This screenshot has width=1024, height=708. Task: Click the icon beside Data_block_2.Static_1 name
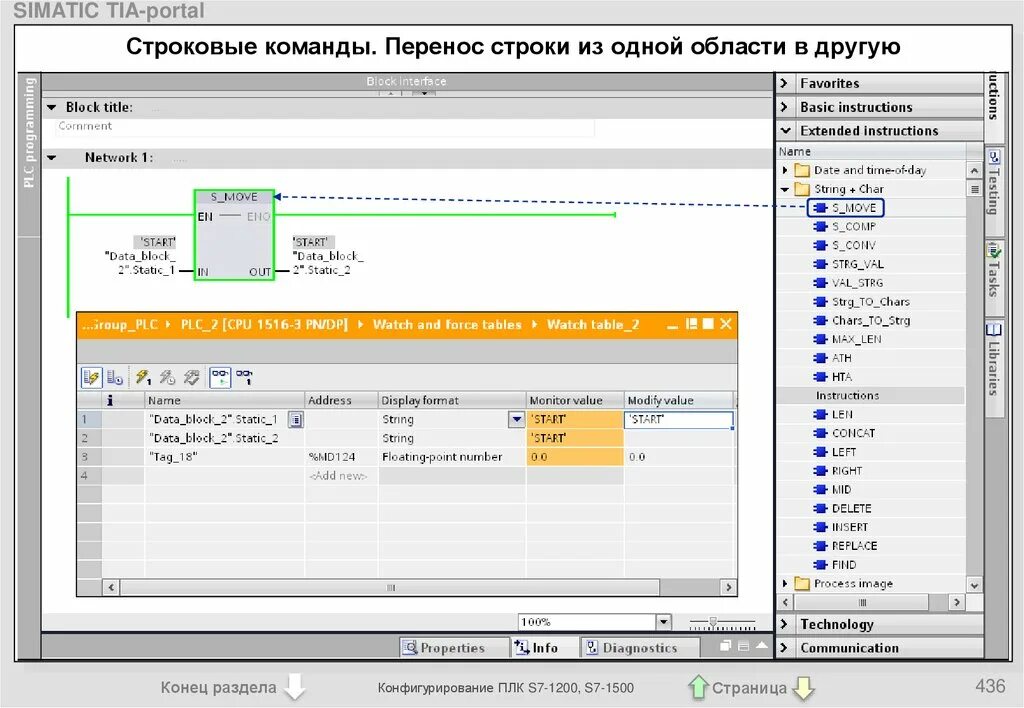point(296,420)
